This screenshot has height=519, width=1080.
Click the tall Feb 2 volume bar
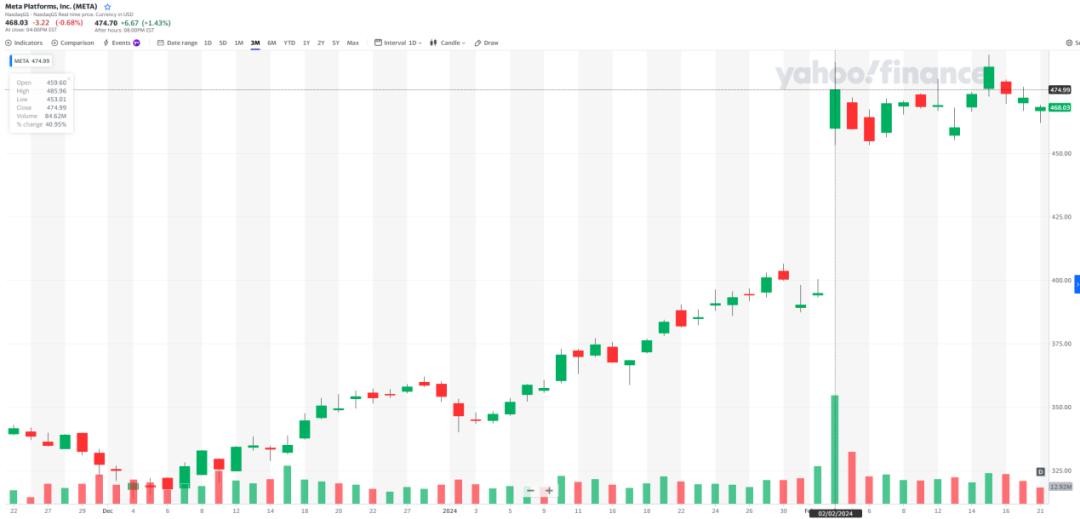[834, 450]
